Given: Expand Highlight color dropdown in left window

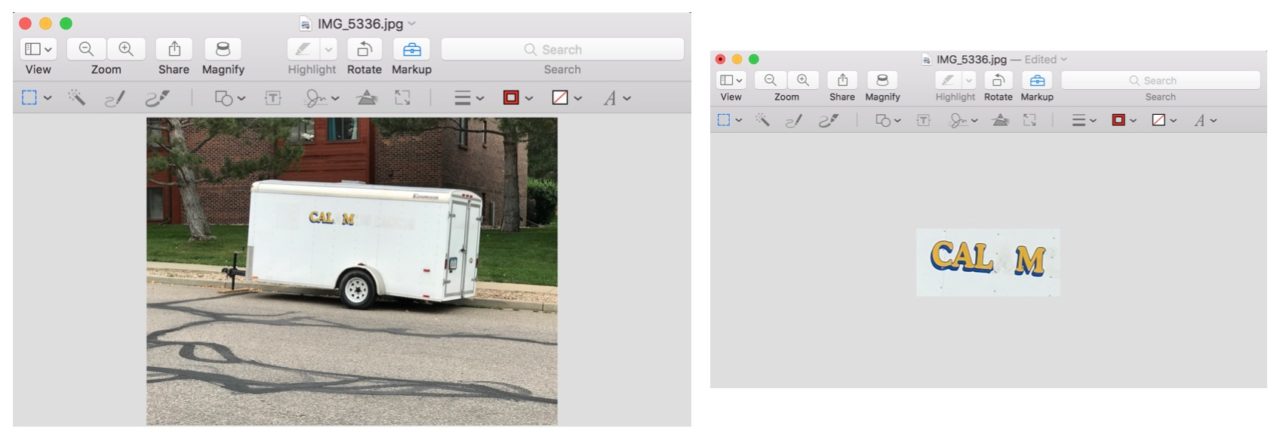Looking at the screenshot, I should (x=328, y=49).
